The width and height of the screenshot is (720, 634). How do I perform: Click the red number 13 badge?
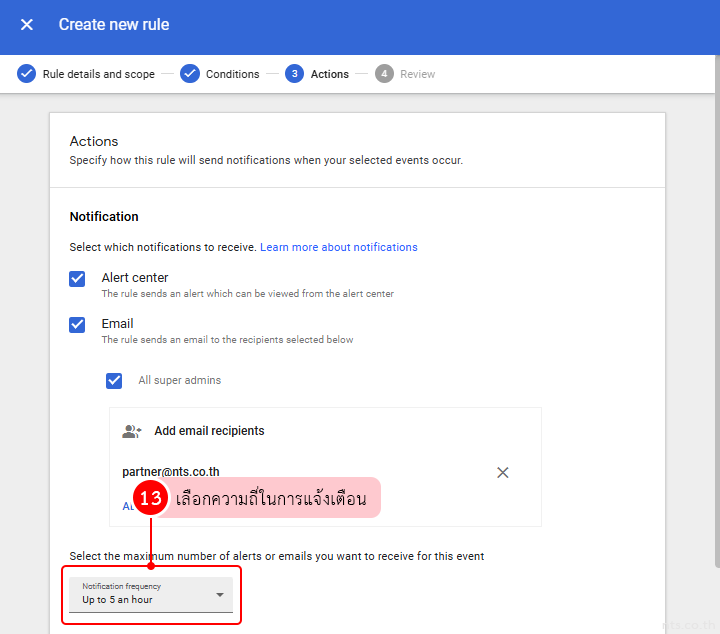150,499
